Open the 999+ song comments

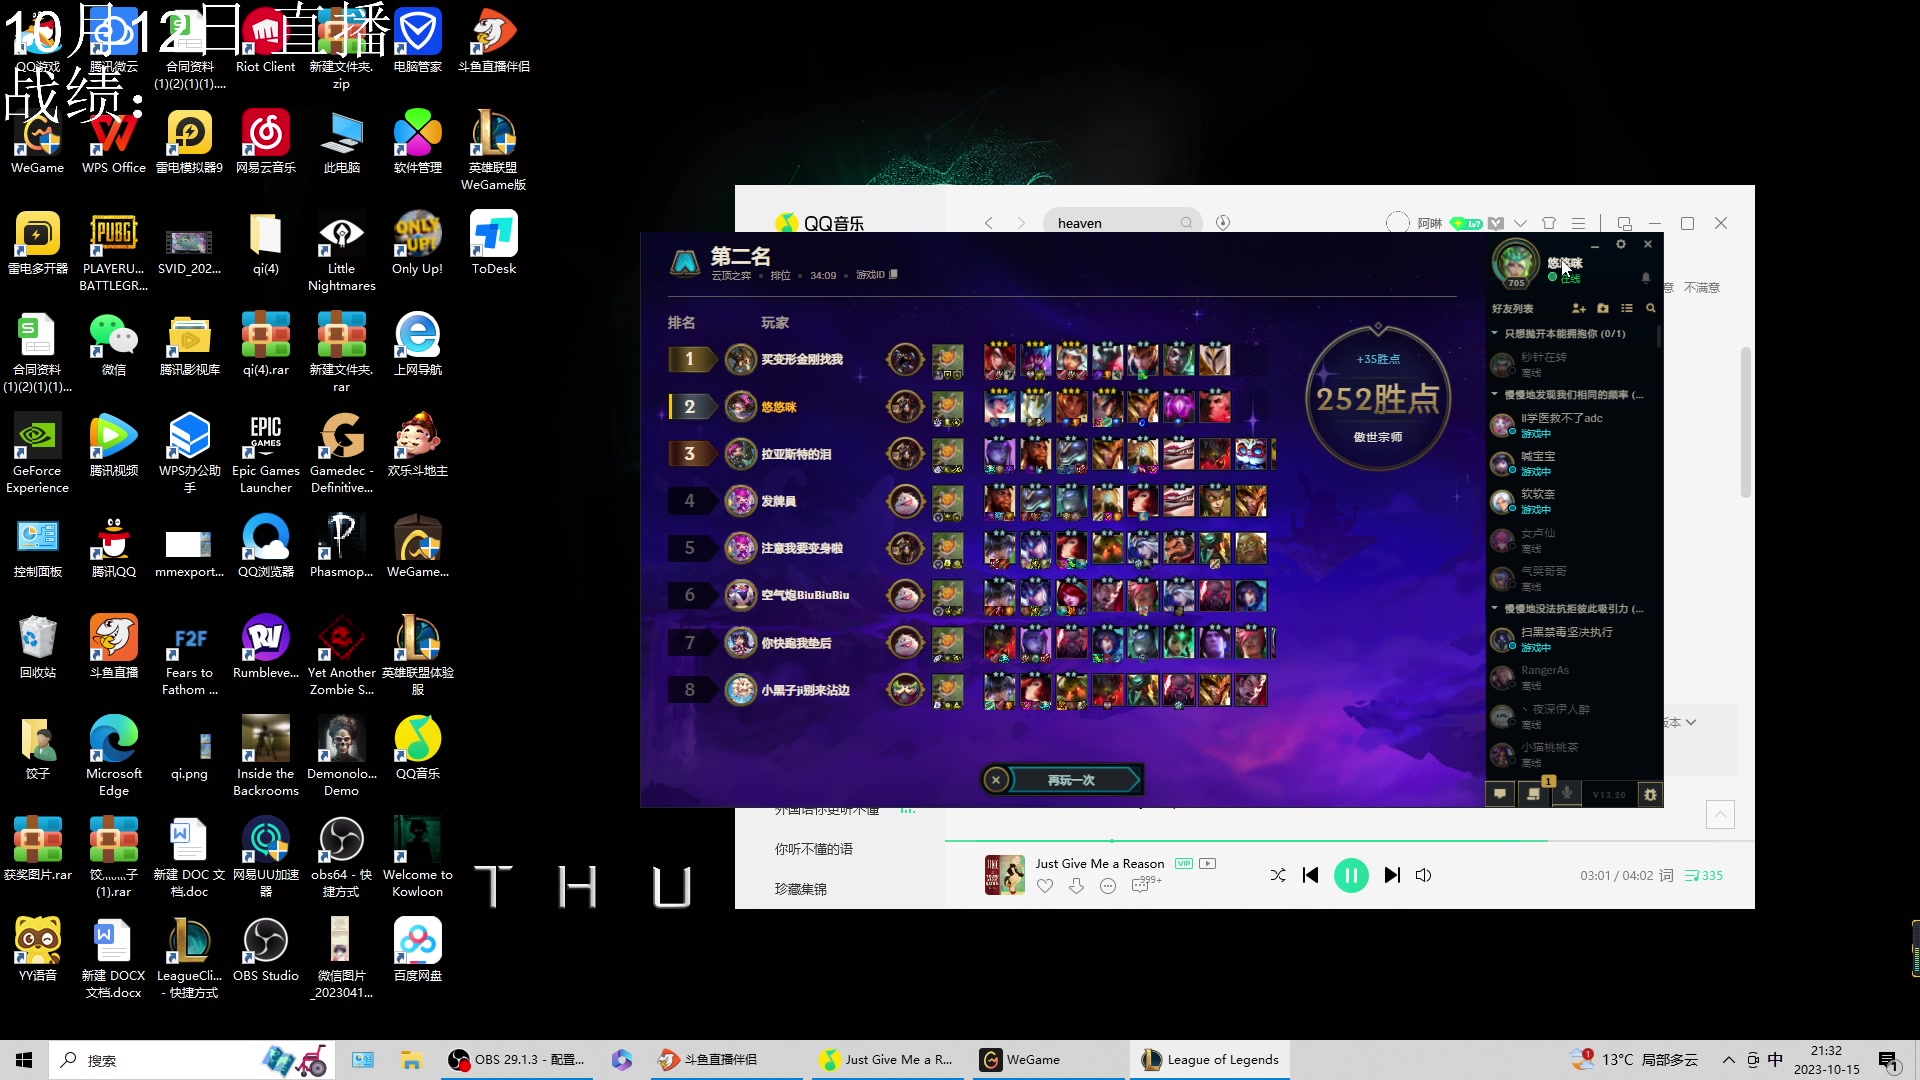(1145, 884)
